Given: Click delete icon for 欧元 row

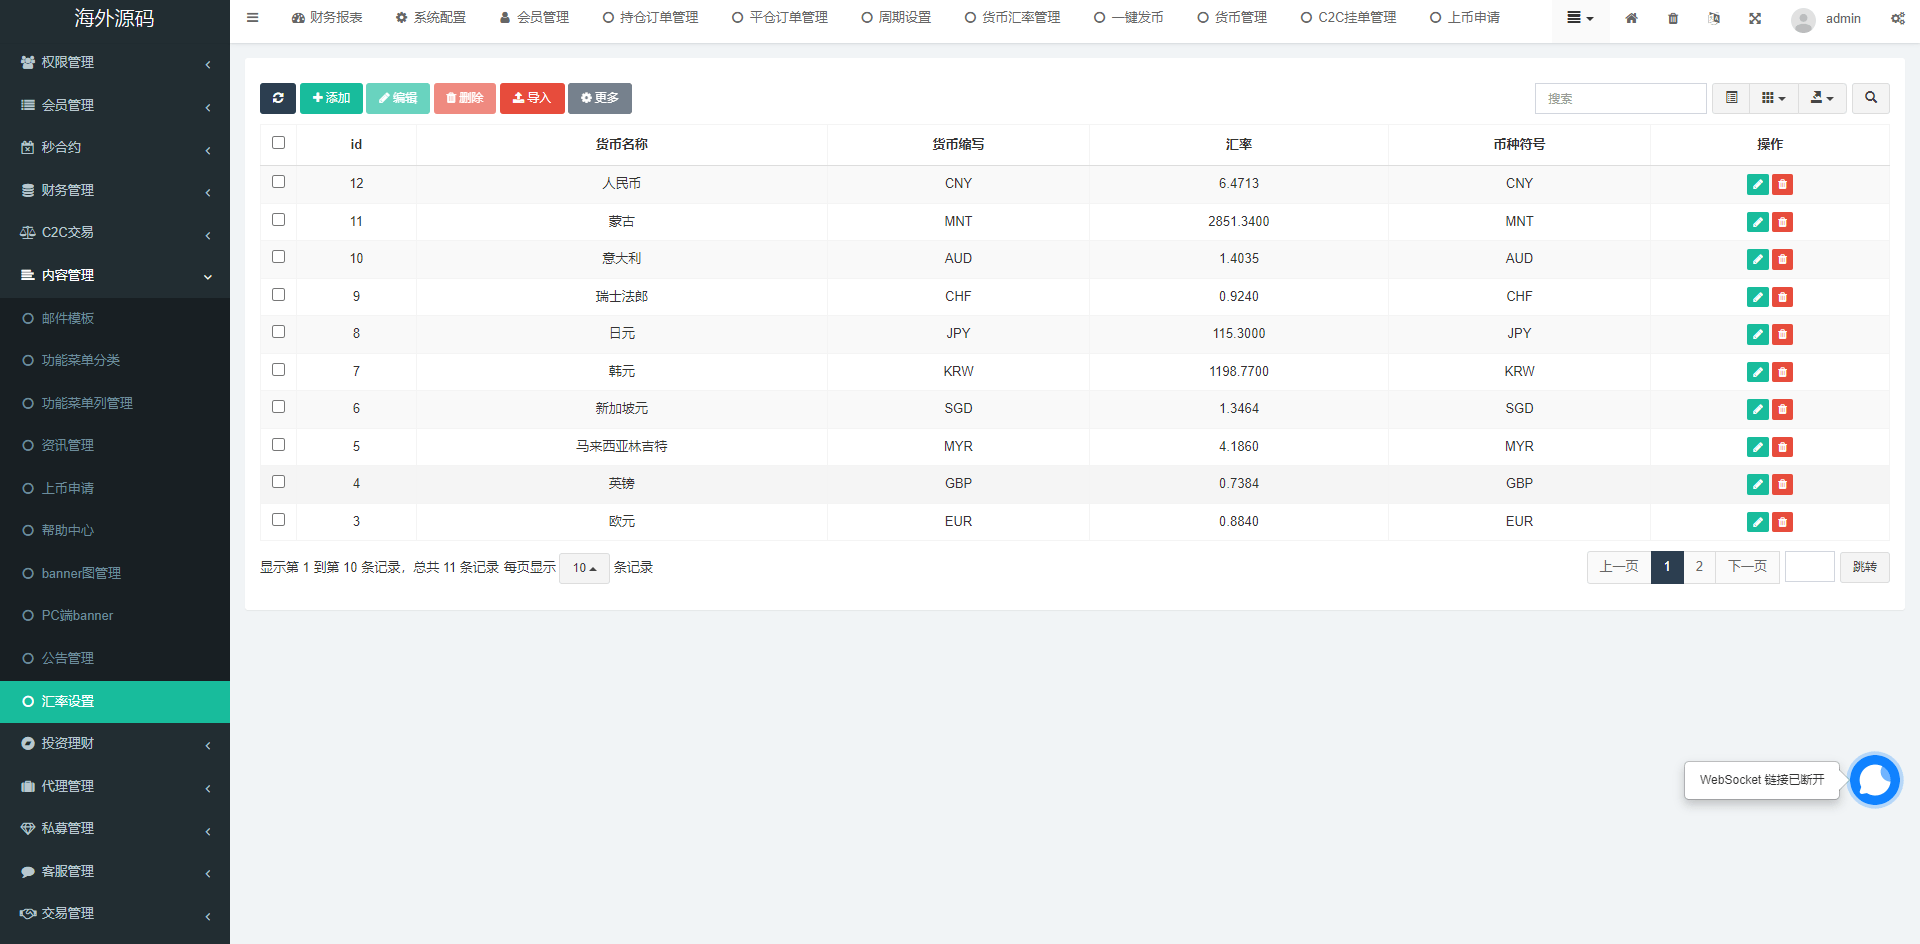Looking at the screenshot, I should (x=1782, y=522).
